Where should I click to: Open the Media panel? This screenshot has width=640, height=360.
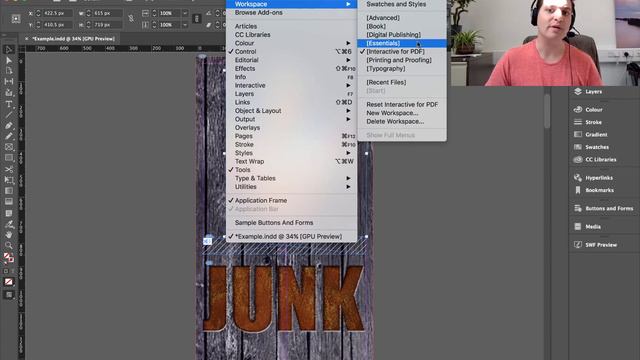tap(587, 227)
